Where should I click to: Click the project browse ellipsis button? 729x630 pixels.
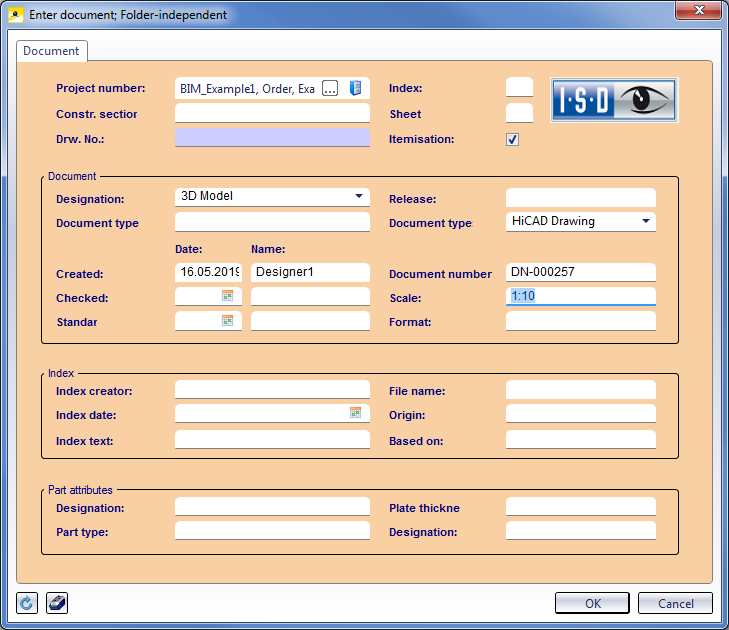pyautogui.click(x=329, y=89)
